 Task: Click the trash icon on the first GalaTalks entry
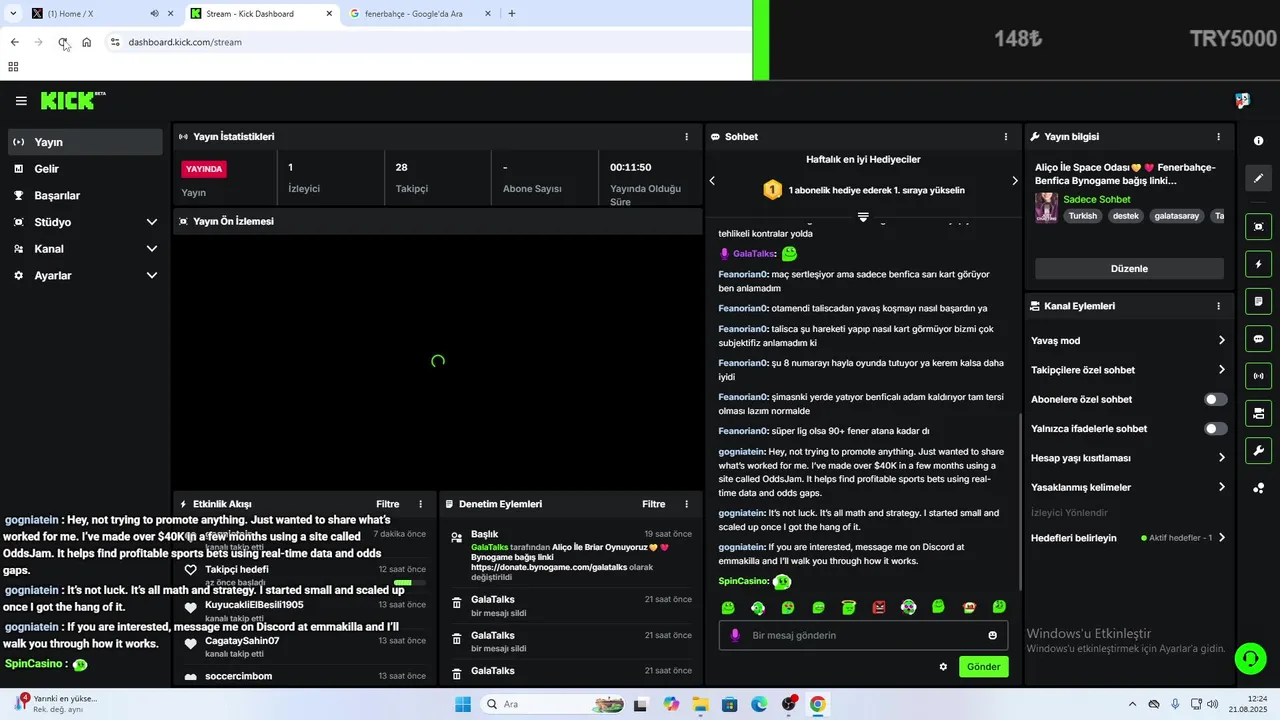(456, 603)
